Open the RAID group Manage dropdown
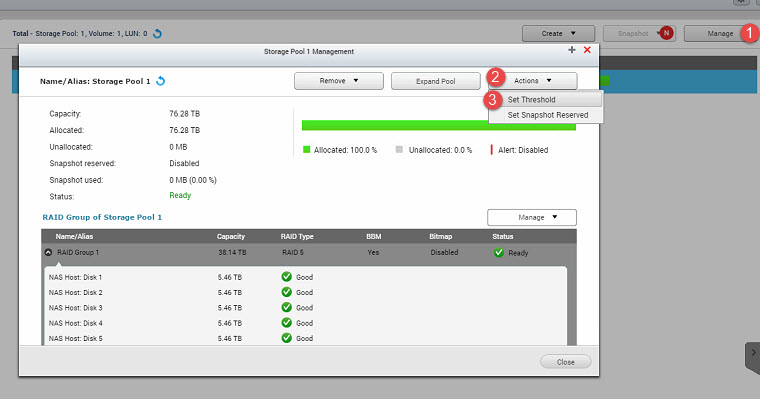This screenshot has height=399, width=760. [532, 217]
